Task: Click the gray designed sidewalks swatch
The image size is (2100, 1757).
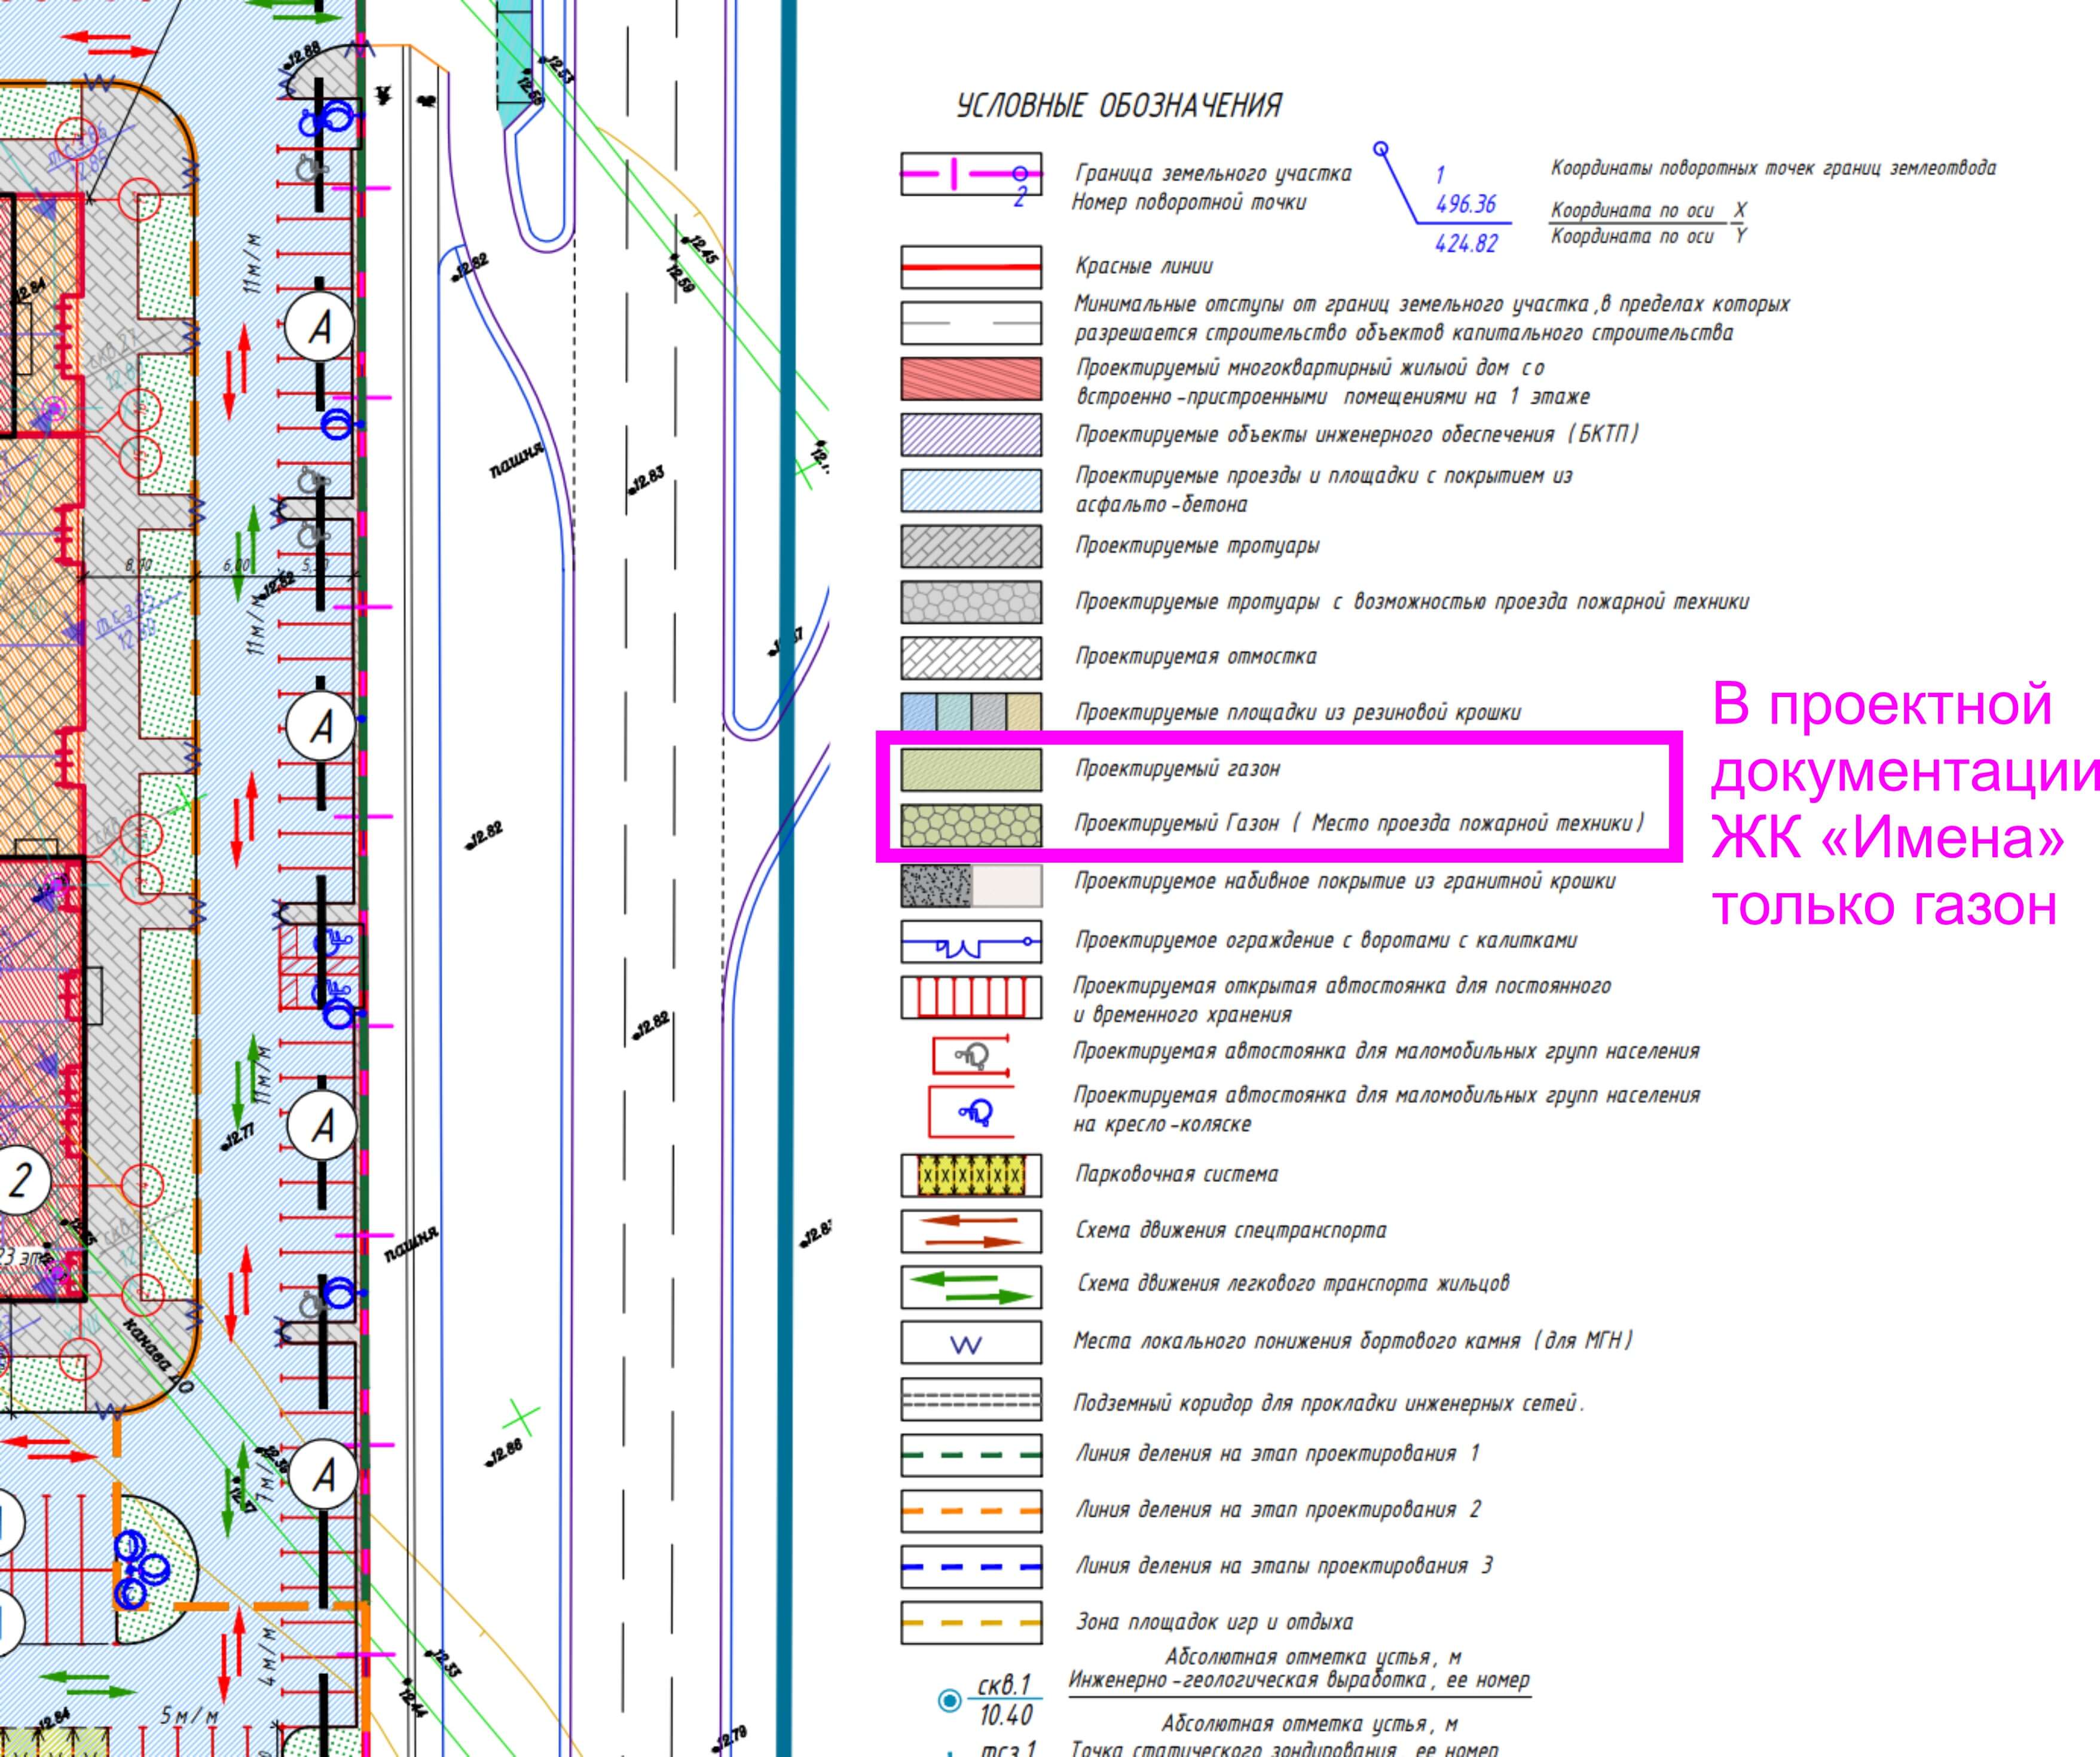Action: coord(971,547)
